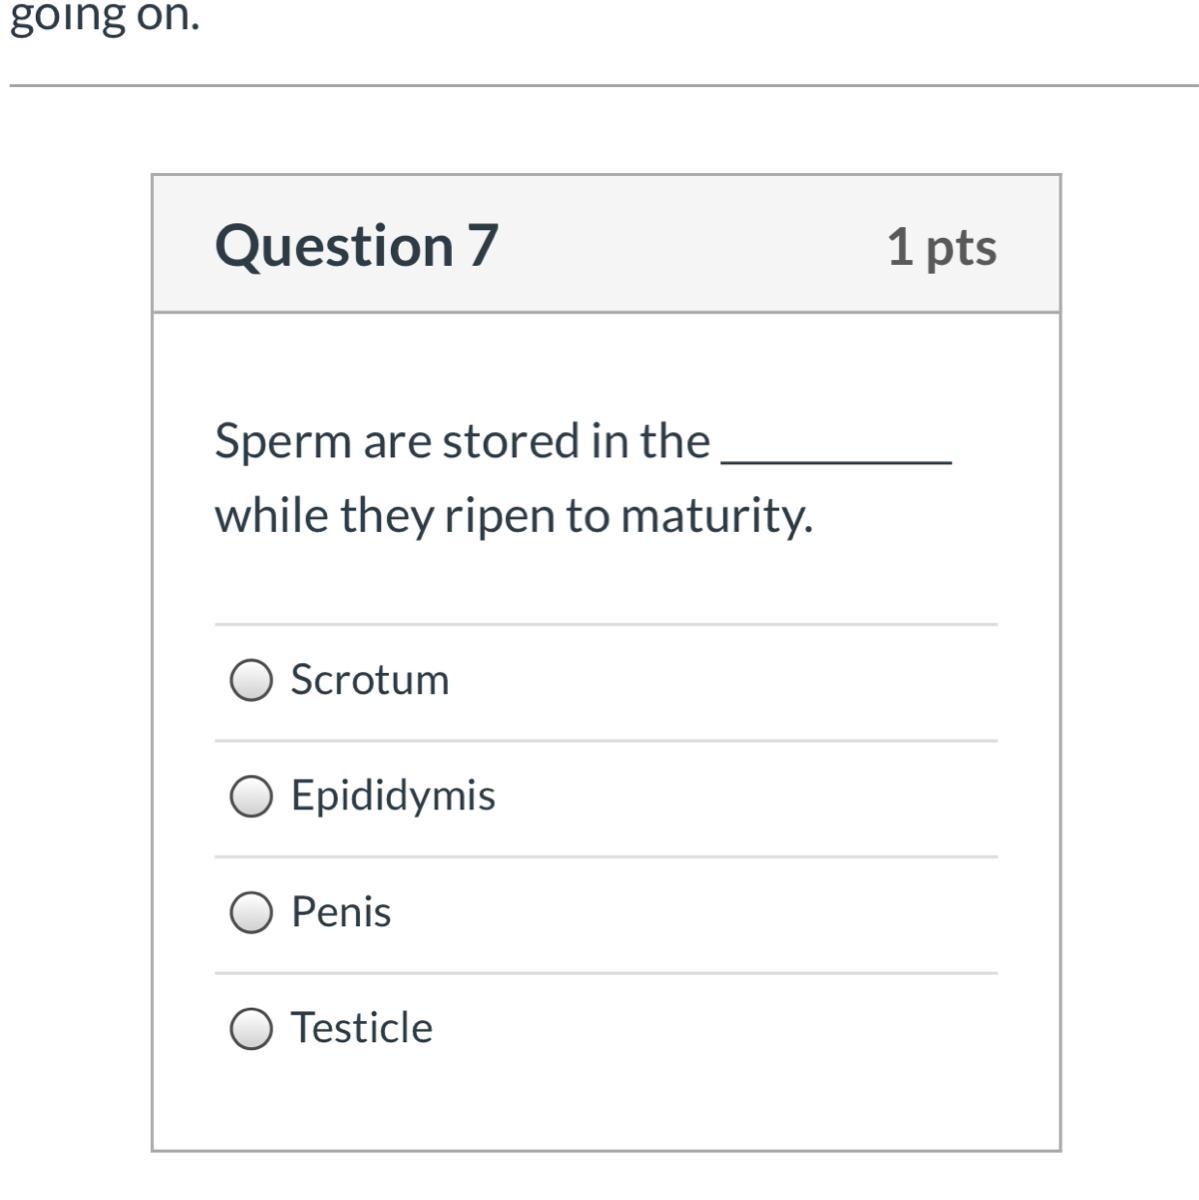Click the "Testicle" answer label text
The height and width of the screenshot is (1200, 1199).
362,1028
